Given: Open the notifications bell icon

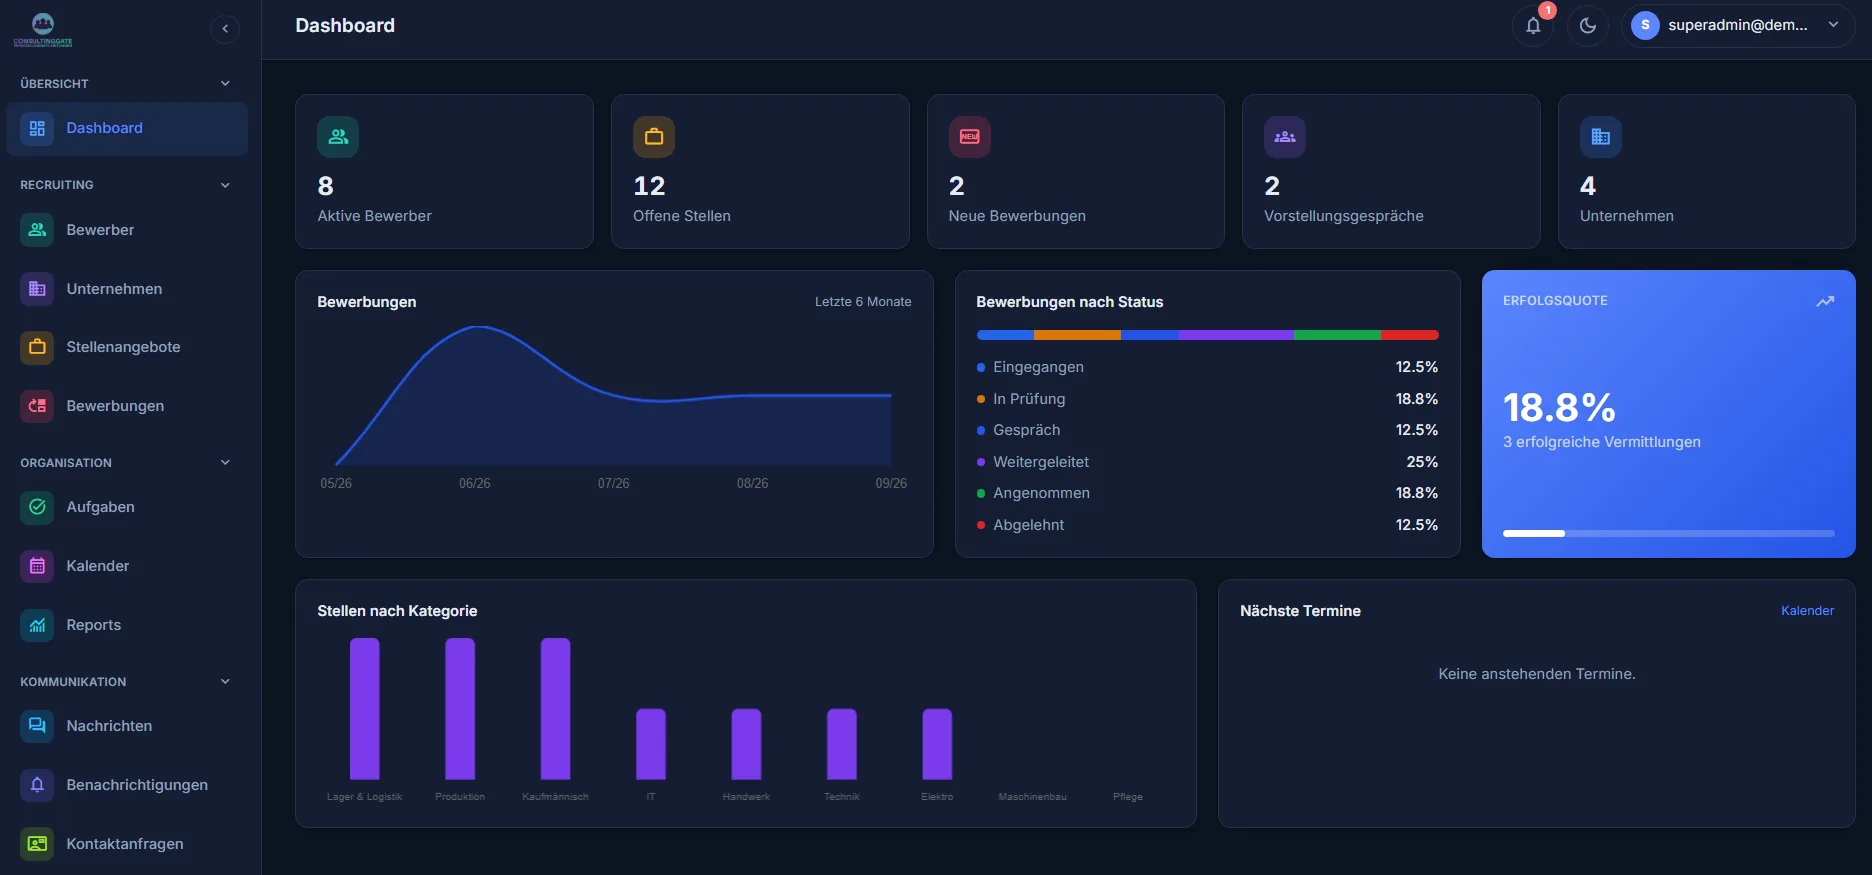Looking at the screenshot, I should point(1533,26).
